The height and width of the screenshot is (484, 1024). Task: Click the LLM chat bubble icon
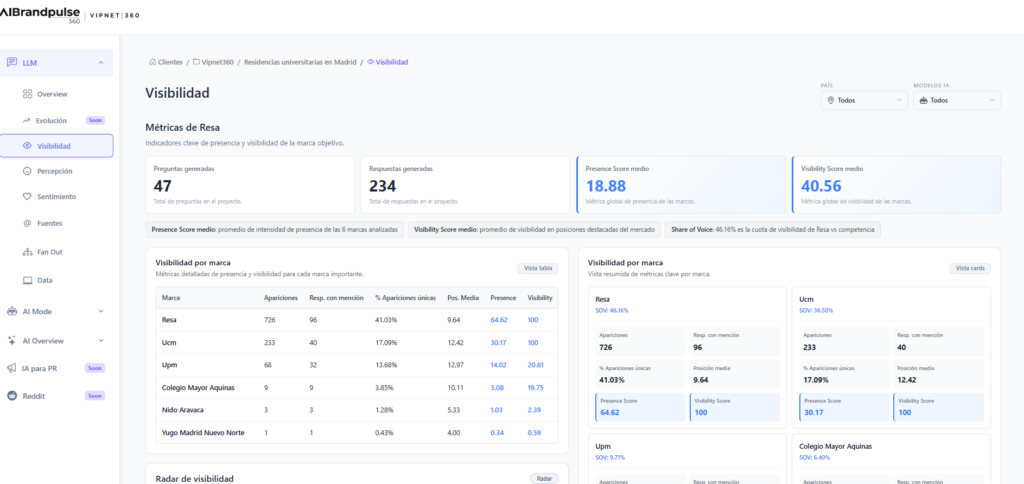(x=12, y=63)
